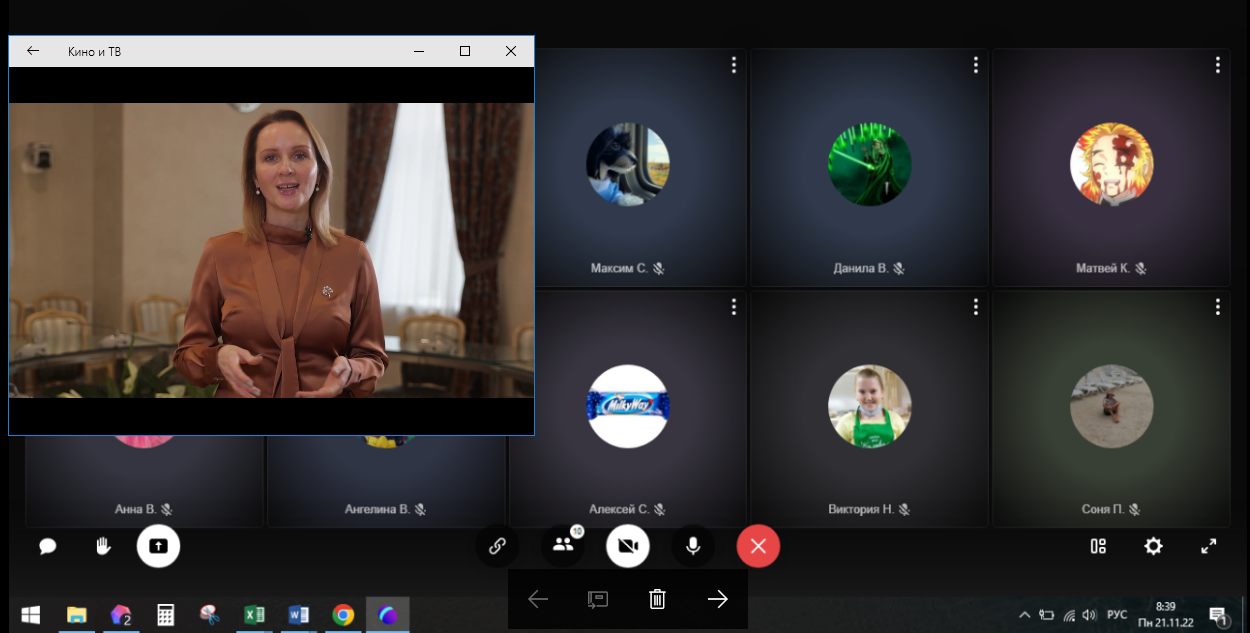This screenshot has width=1250, height=633.
Task: Switch the РУС input language
Action: (x=1118, y=615)
